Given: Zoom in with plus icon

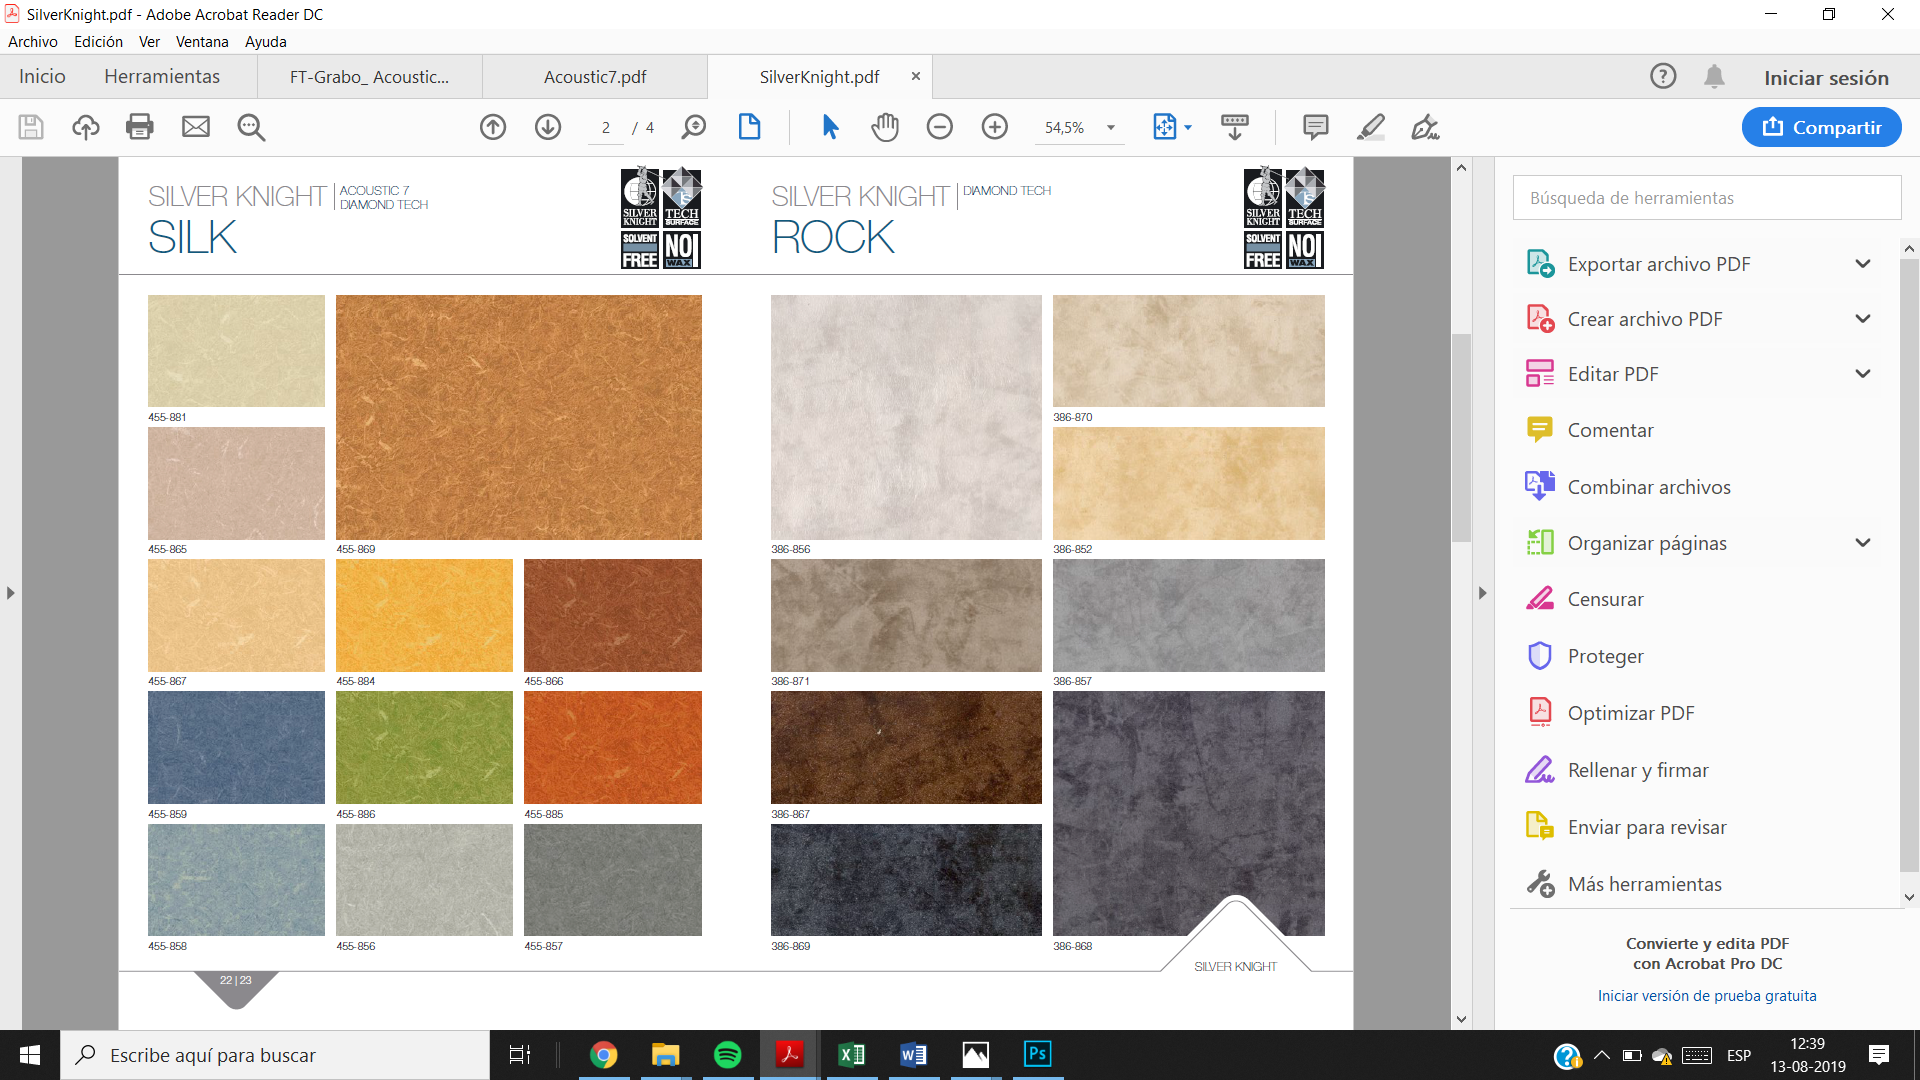Looking at the screenshot, I should 995,127.
